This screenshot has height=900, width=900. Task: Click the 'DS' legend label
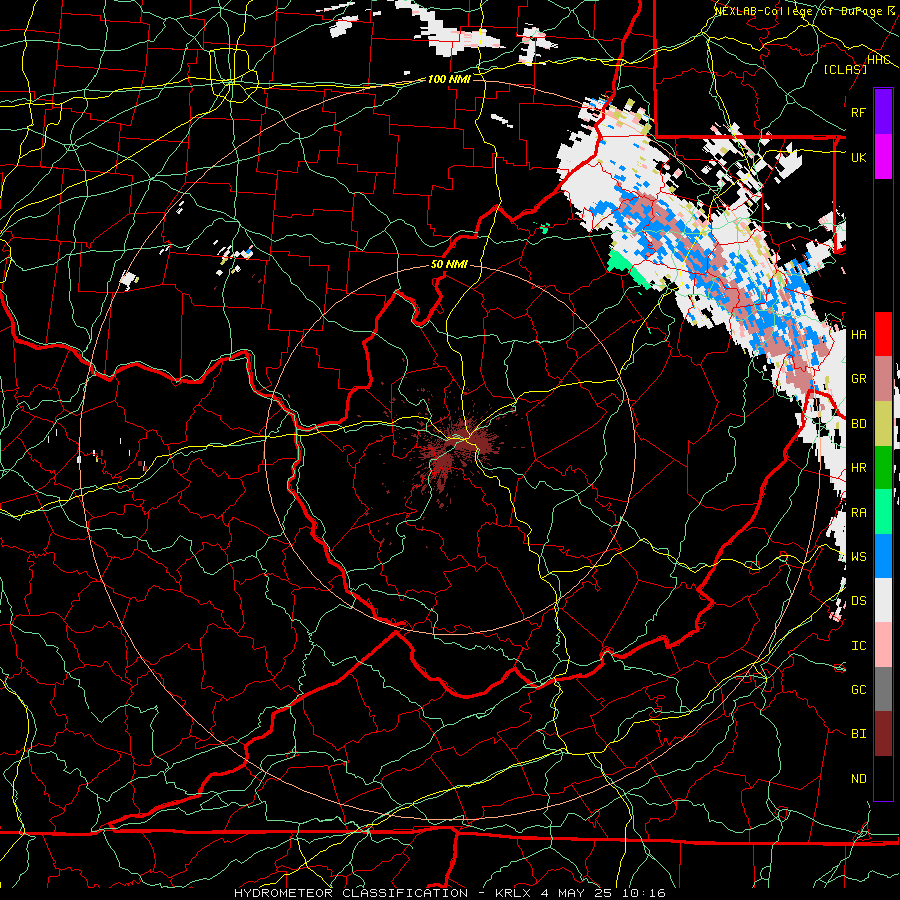(859, 601)
